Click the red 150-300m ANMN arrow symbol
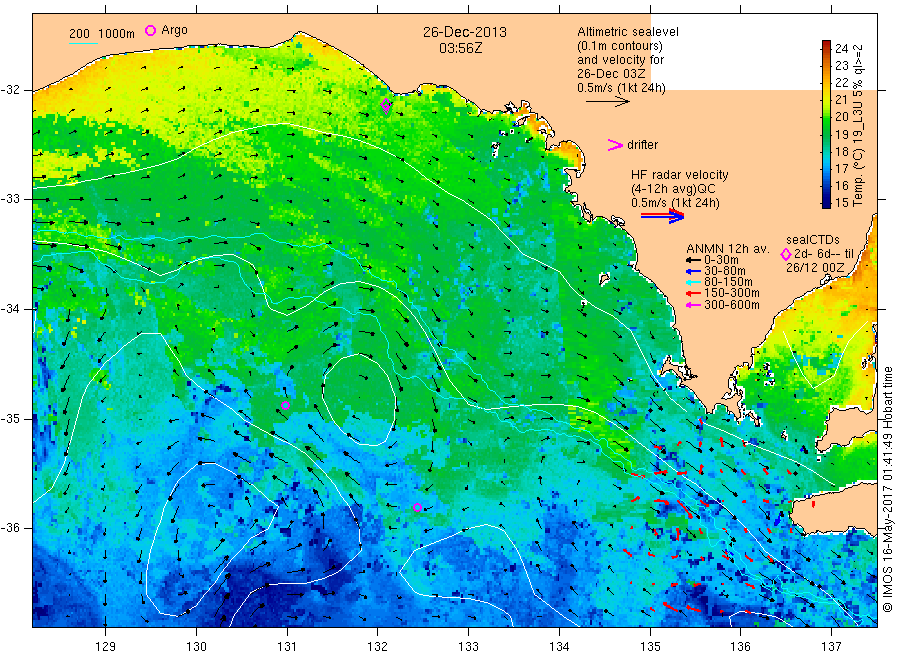Image resolution: width=900 pixels, height=660 pixels. (693, 294)
